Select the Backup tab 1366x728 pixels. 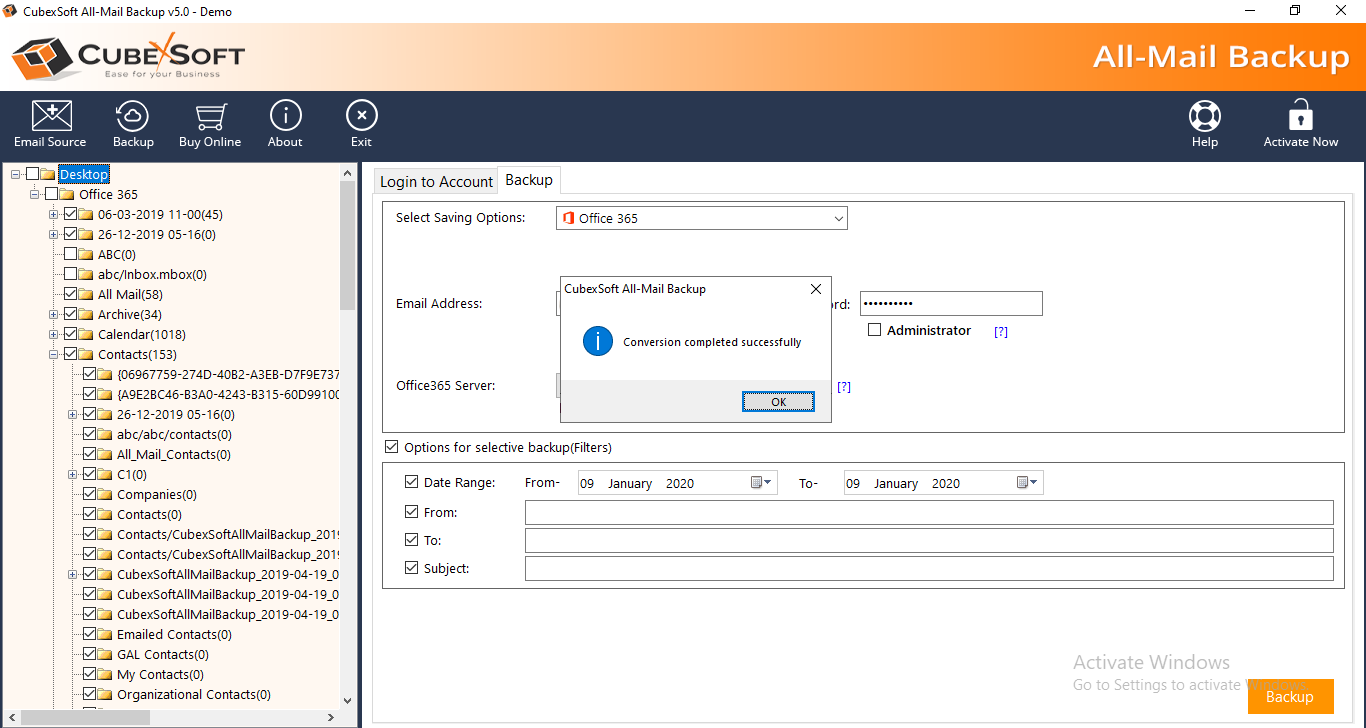pyautogui.click(x=529, y=180)
